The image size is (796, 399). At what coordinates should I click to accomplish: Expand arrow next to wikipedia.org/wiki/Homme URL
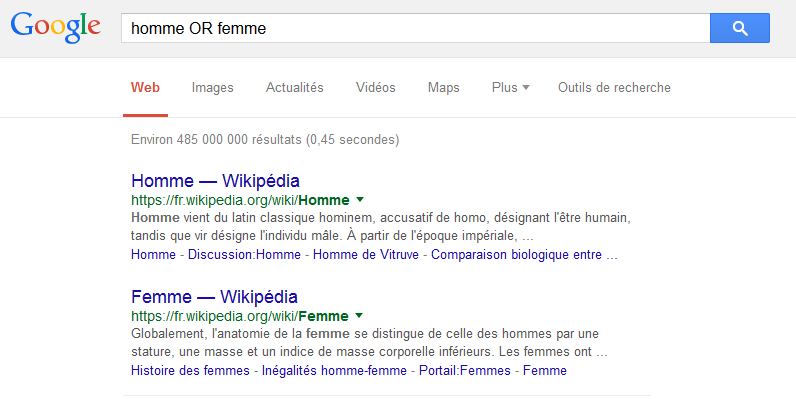pos(360,200)
